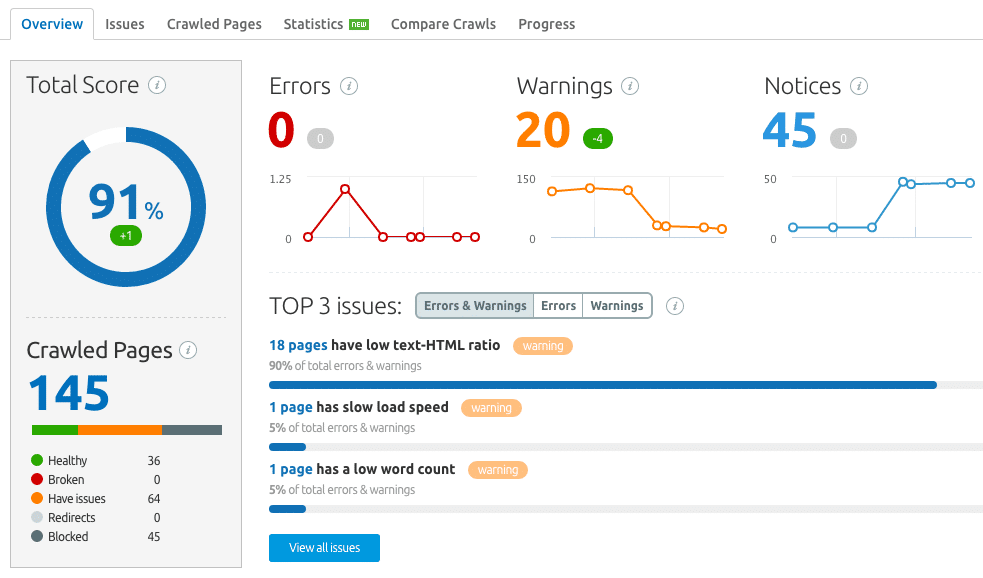
Task: Click the Healthy legend row
Action: [96, 461]
